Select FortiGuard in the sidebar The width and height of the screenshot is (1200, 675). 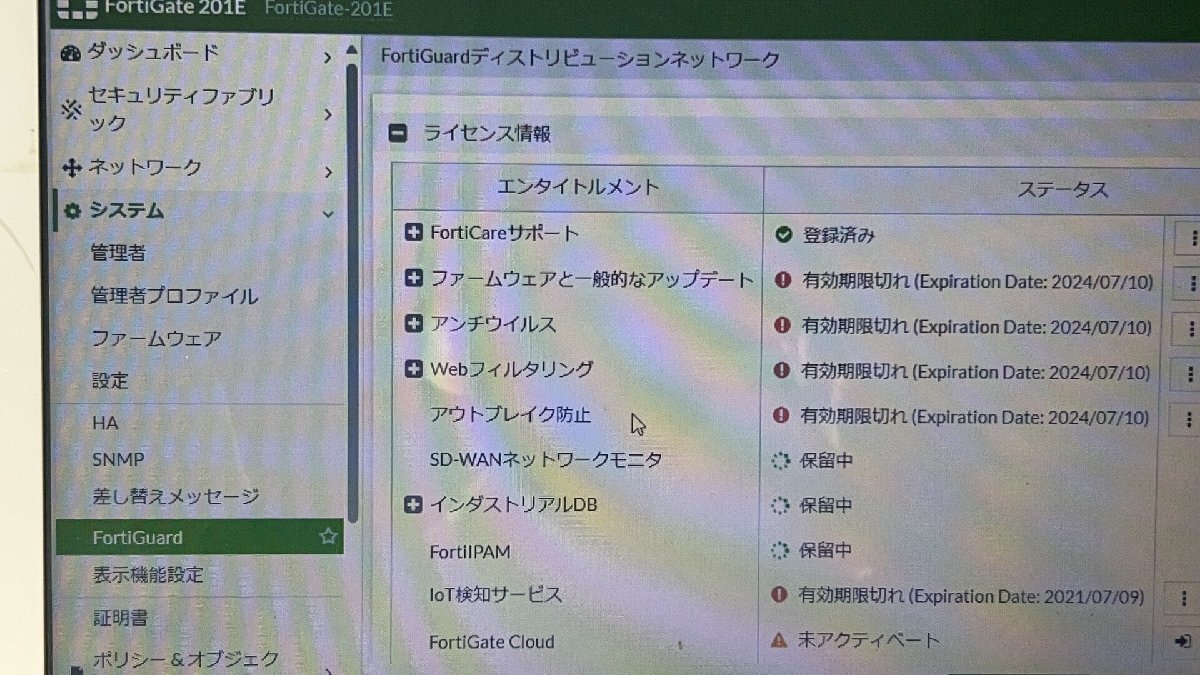[199, 537]
